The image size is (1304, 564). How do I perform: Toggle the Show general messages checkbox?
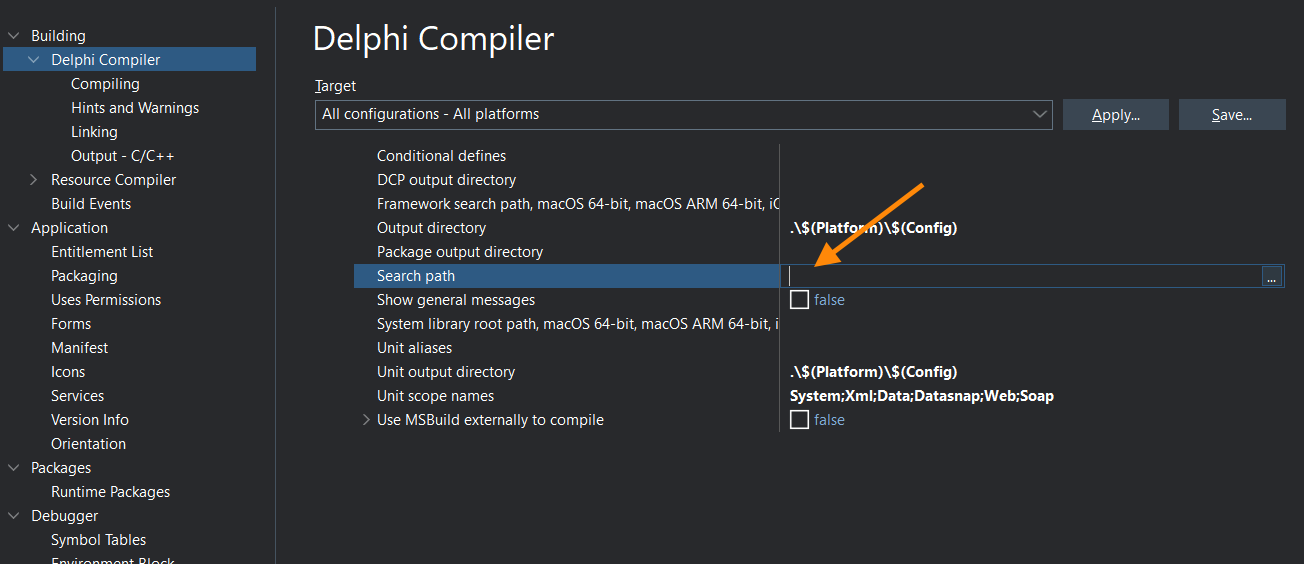[799, 300]
